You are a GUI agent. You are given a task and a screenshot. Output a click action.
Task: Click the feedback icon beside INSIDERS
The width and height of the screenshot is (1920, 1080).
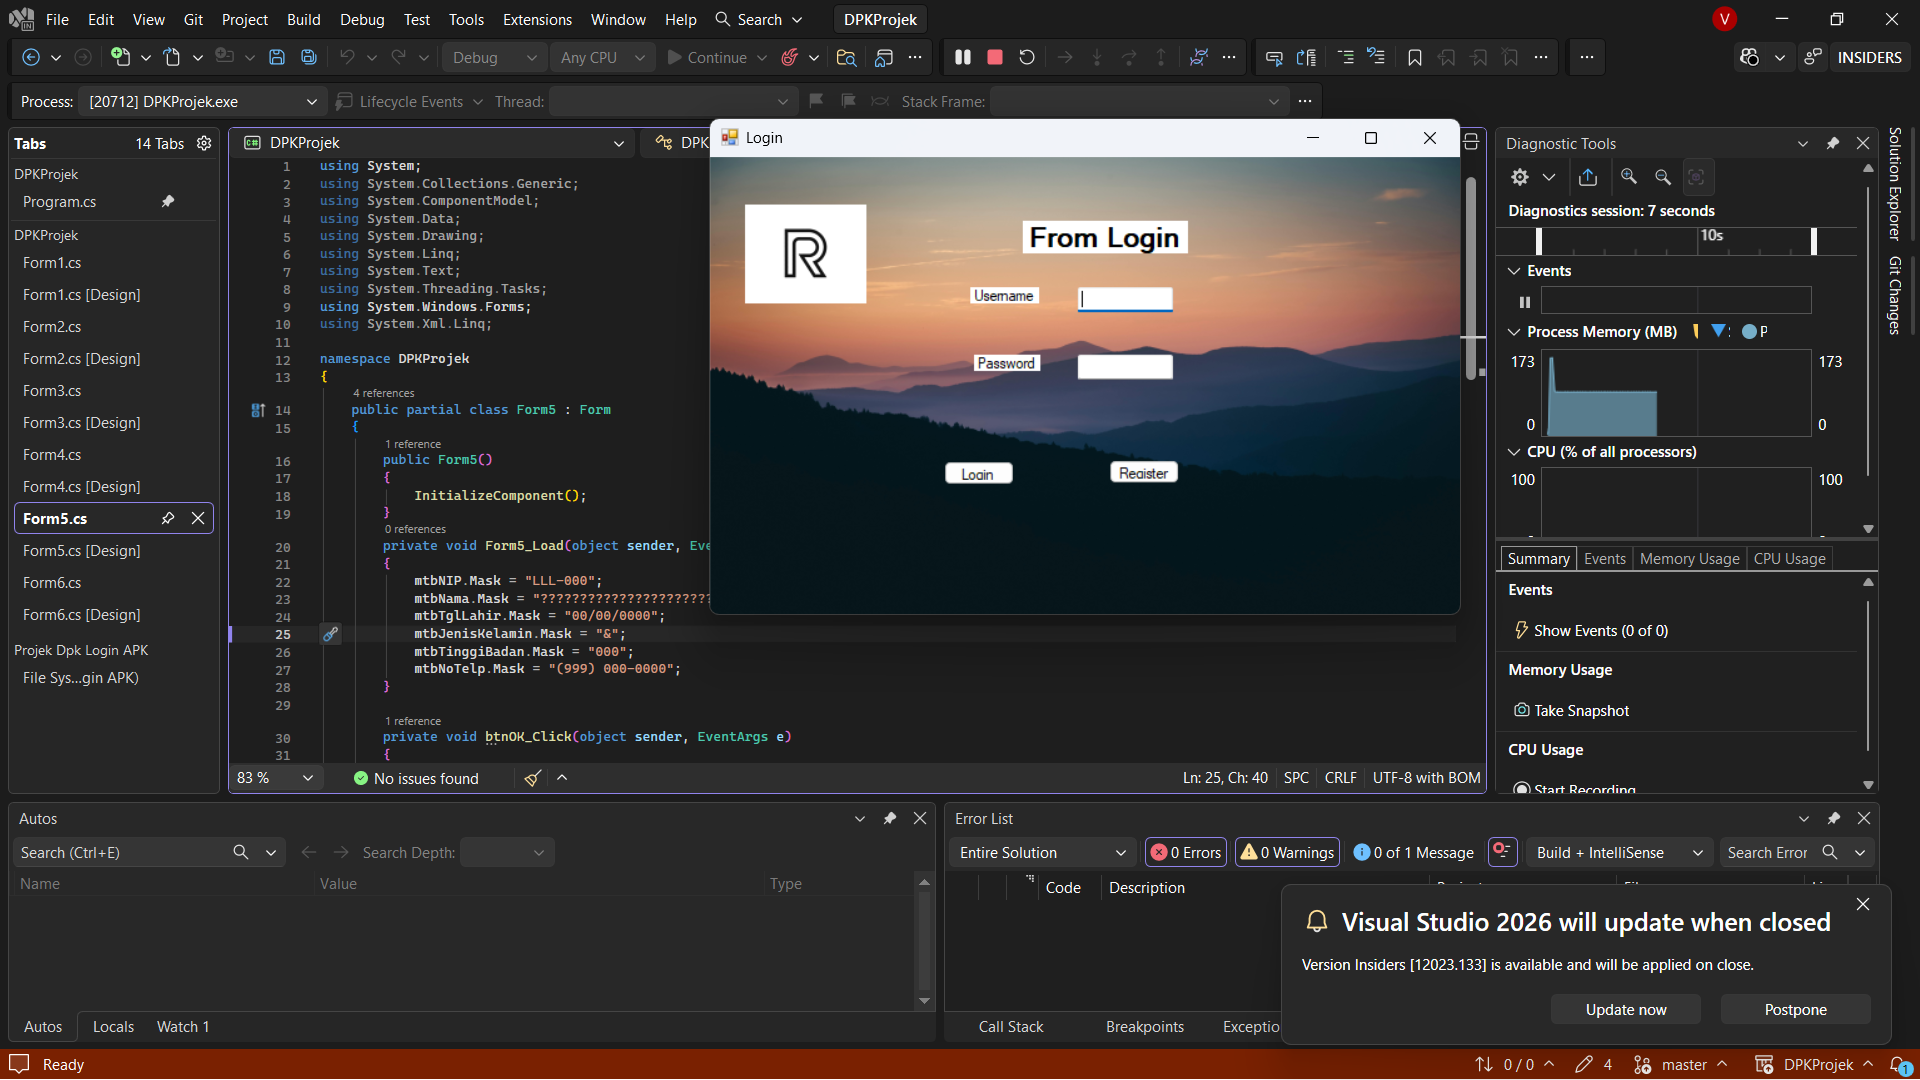point(1813,58)
